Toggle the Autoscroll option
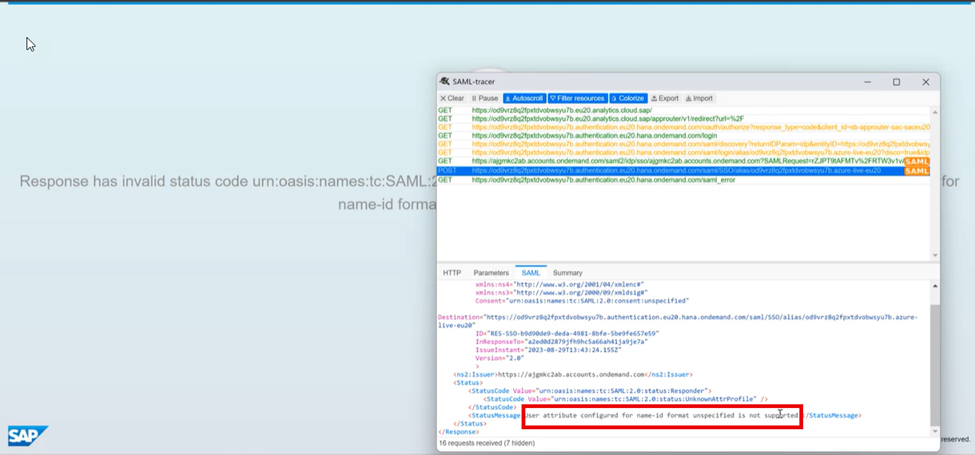The image size is (975, 455). coord(524,98)
